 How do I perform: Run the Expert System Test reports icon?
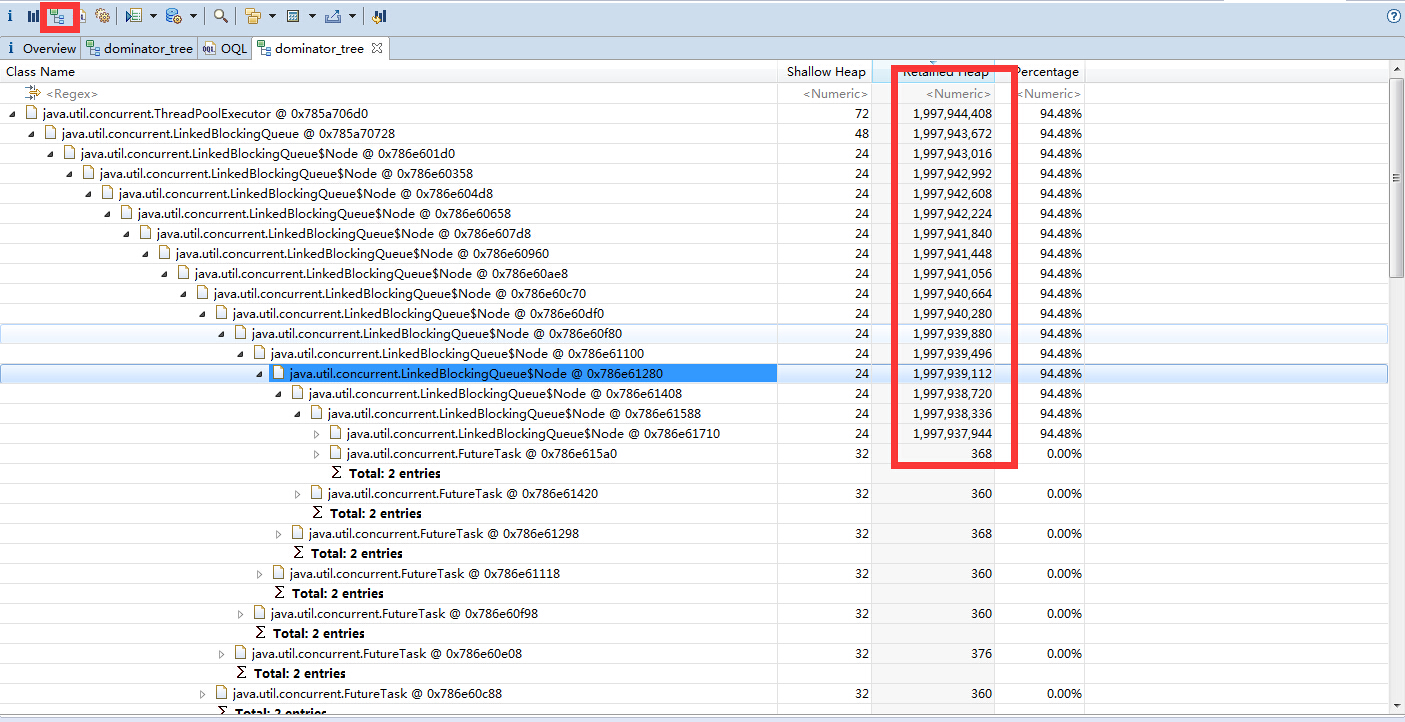coord(134,16)
